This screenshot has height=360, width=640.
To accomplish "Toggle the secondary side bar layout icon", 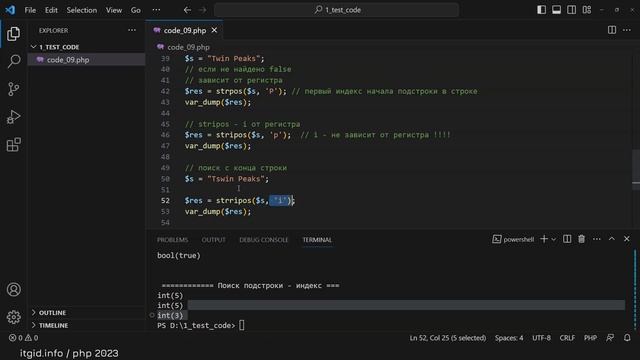I will click(x=571, y=10).
